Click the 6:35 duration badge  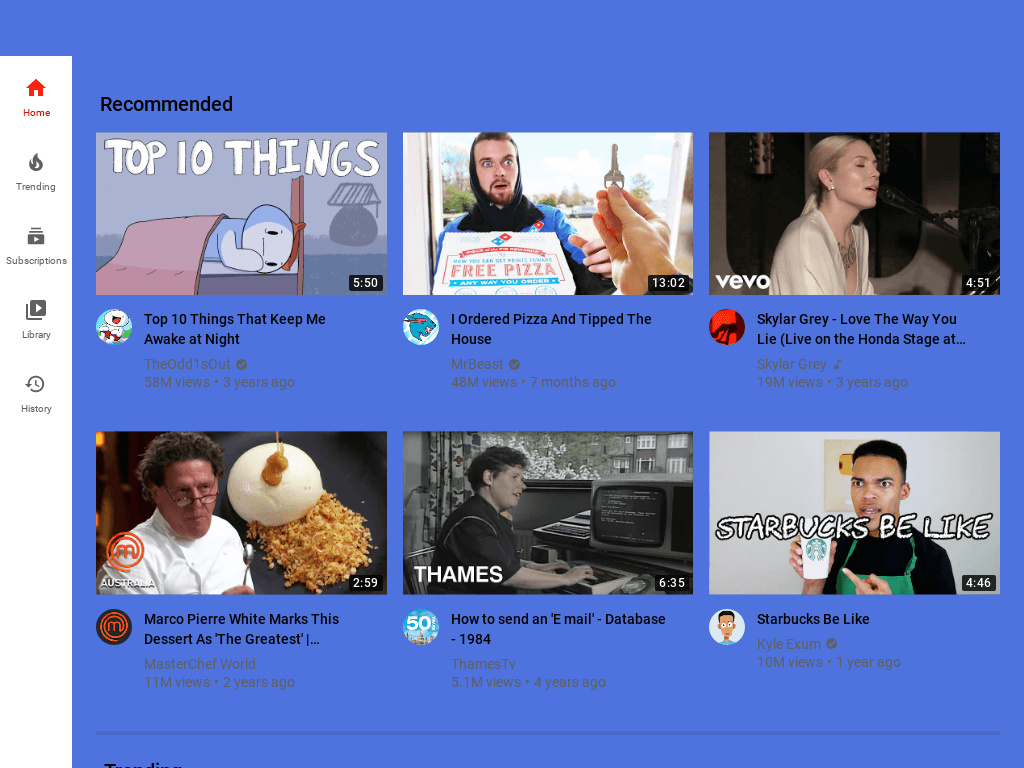[x=672, y=583]
